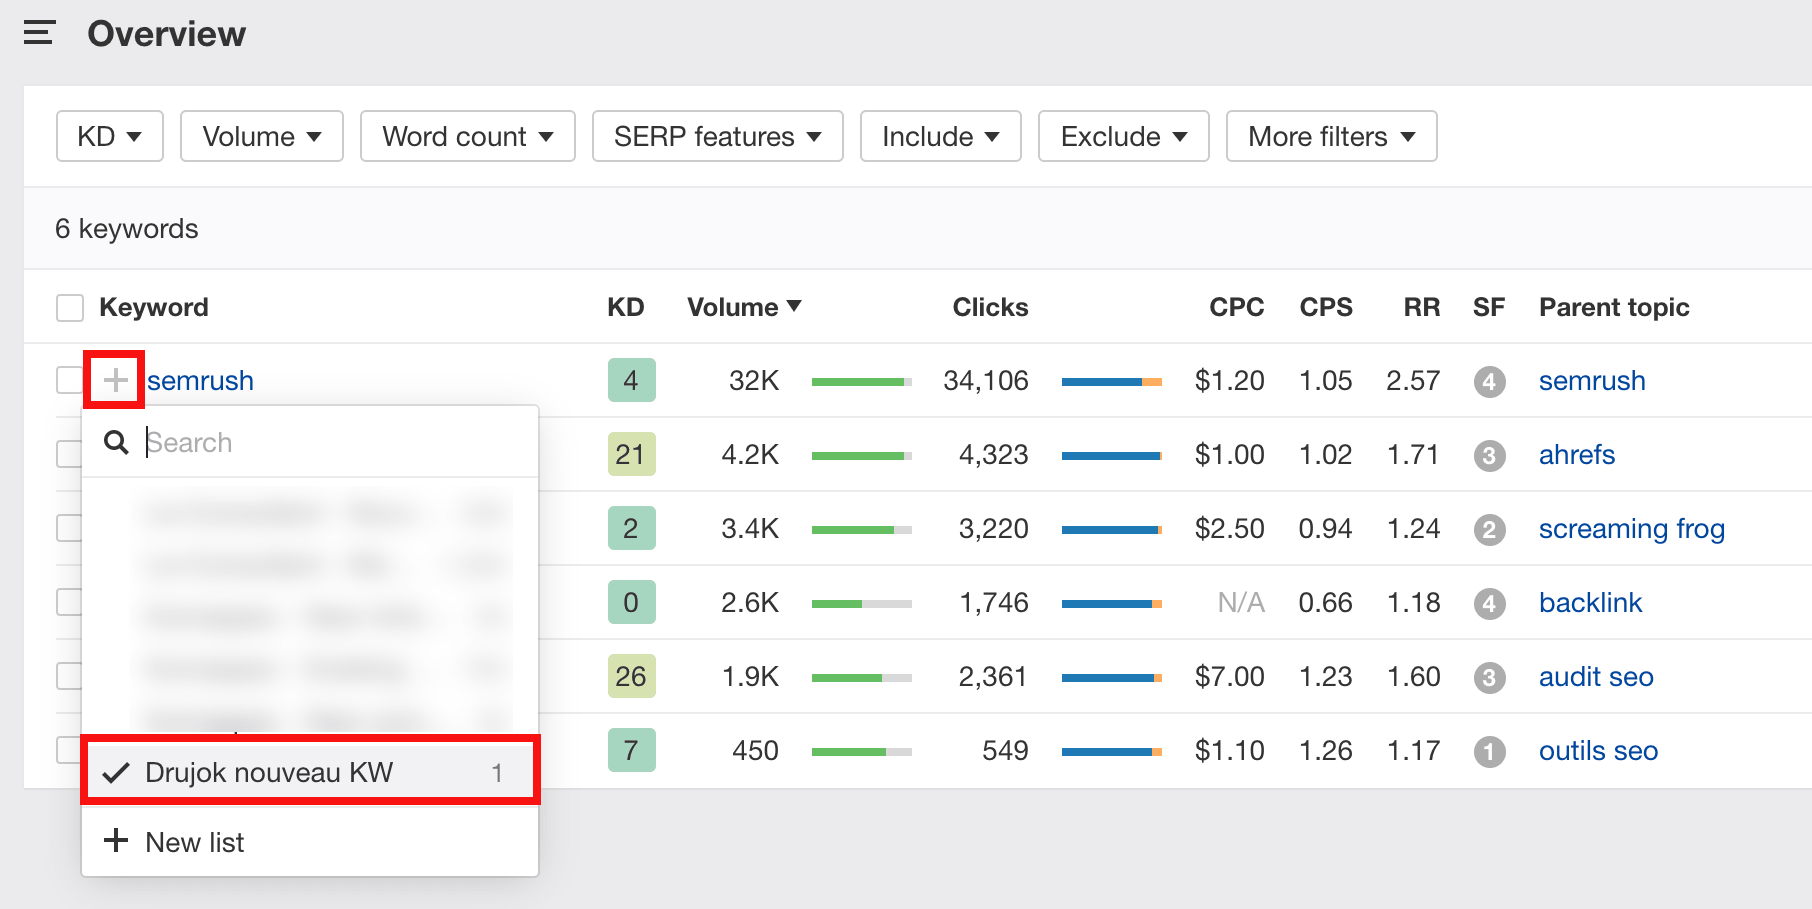Open the KD filter dropdown
Screen dimensions: 1812x909
tap(110, 136)
